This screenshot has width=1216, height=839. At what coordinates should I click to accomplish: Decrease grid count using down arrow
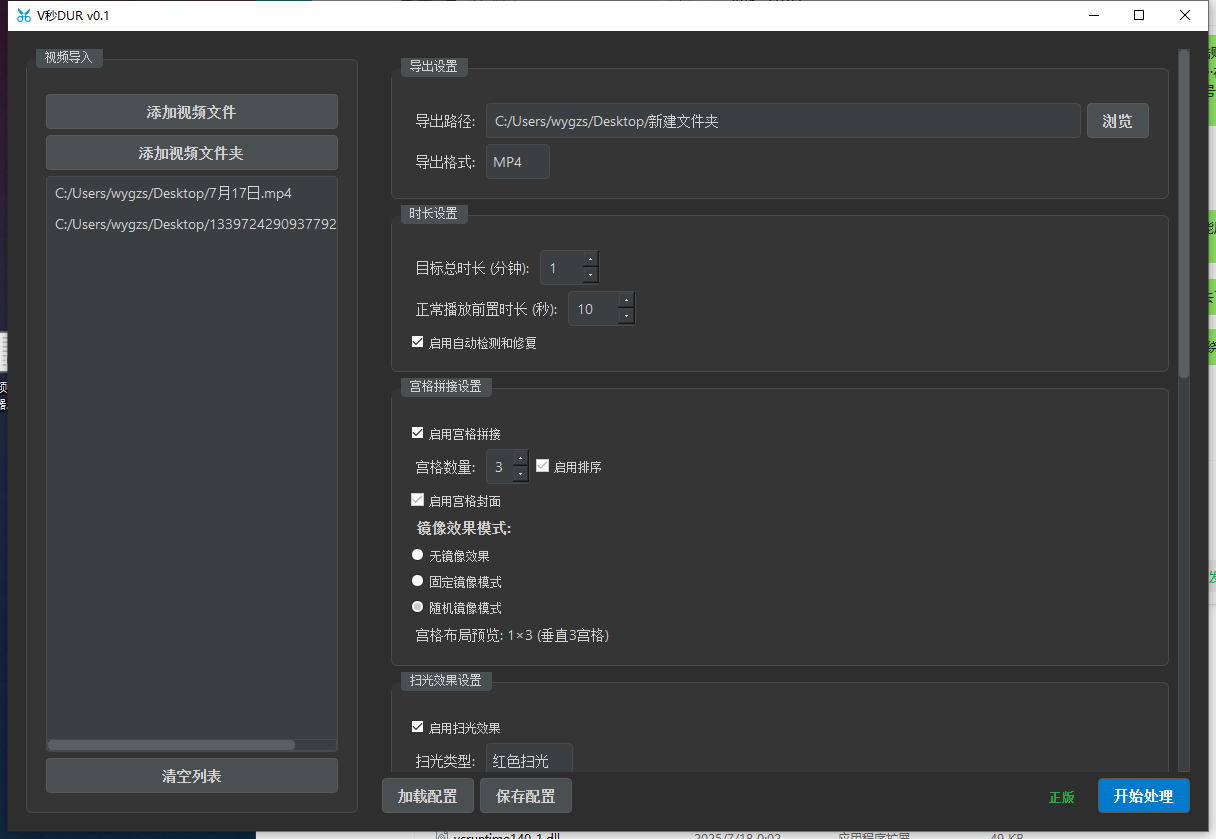coord(520,474)
